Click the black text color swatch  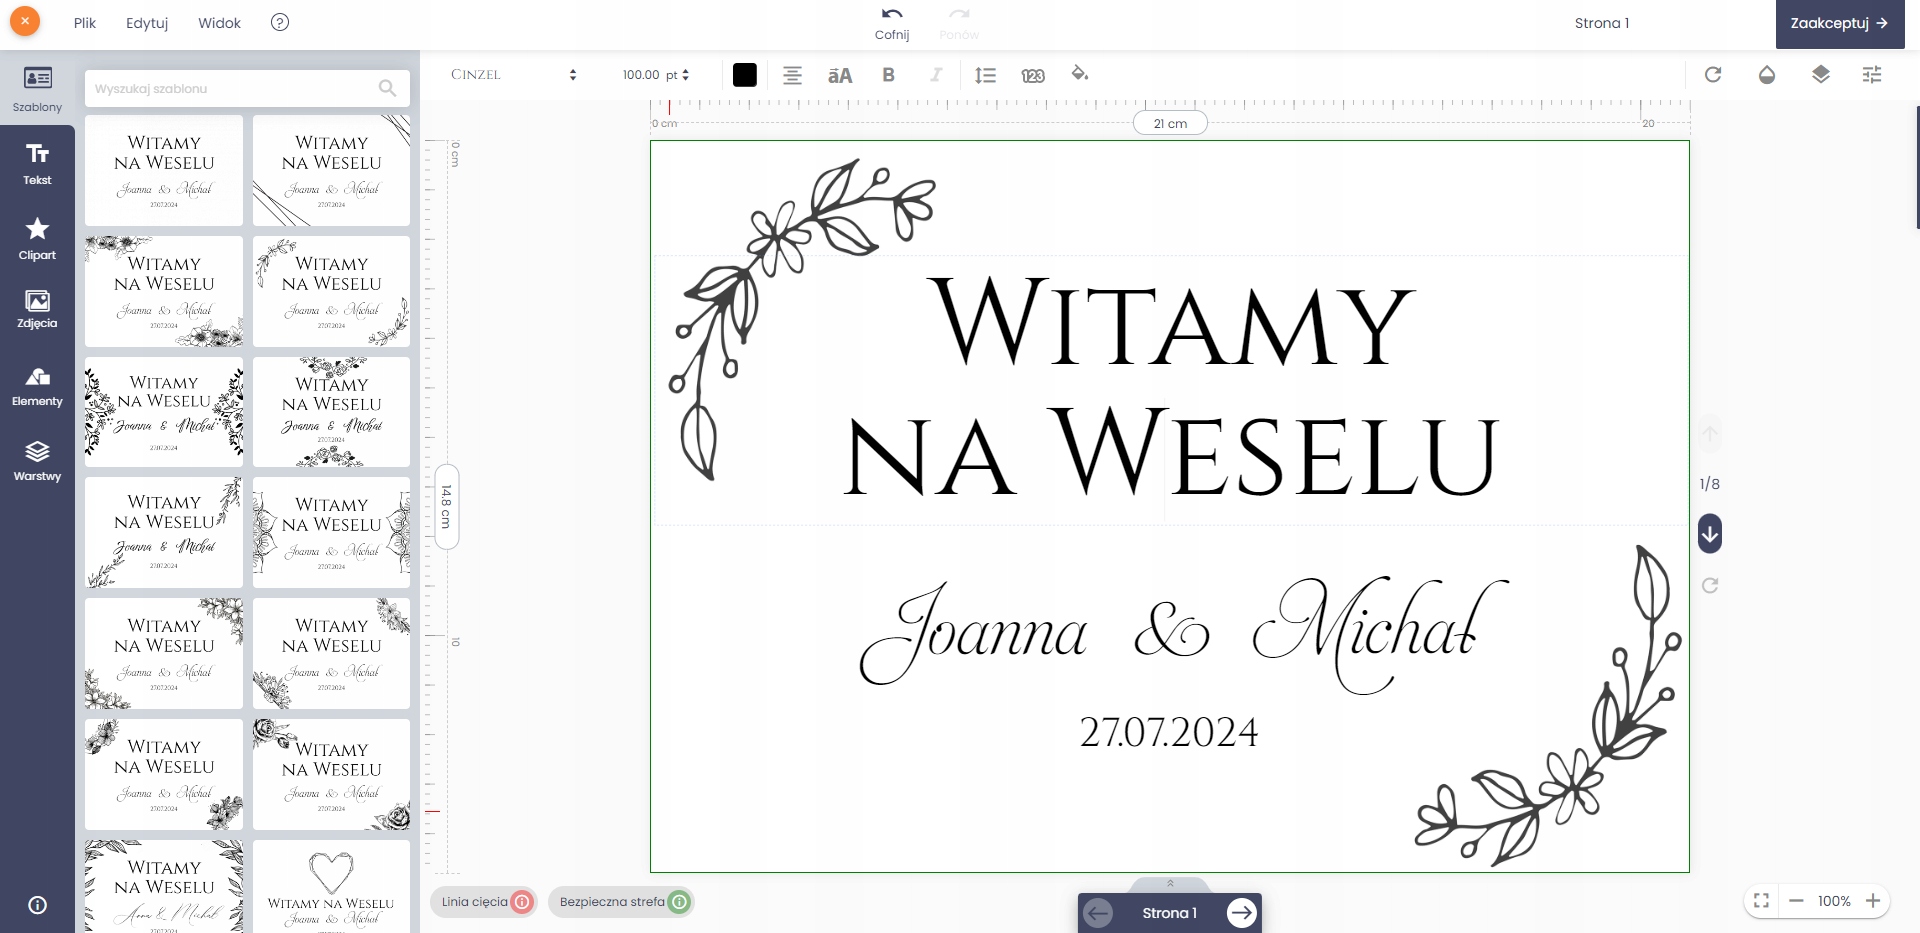click(x=745, y=75)
